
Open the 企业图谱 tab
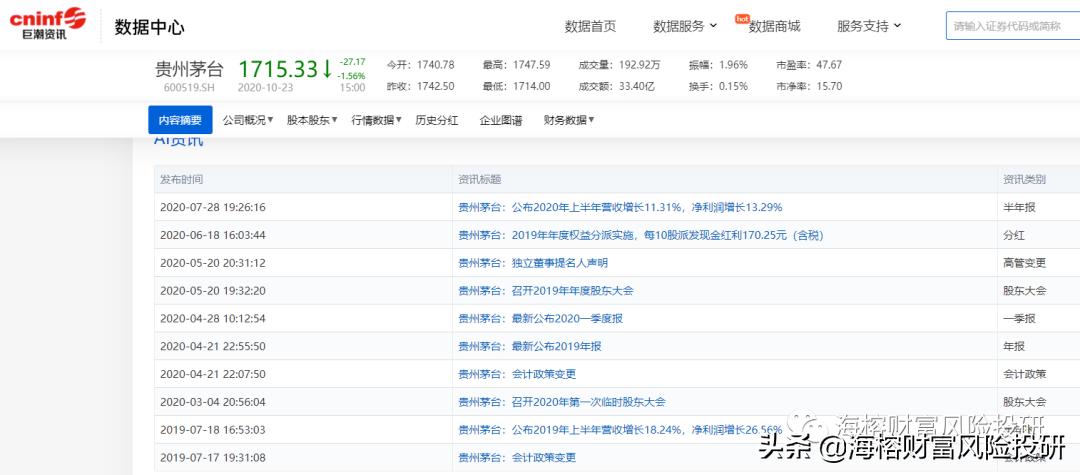pyautogui.click(x=501, y=120)
